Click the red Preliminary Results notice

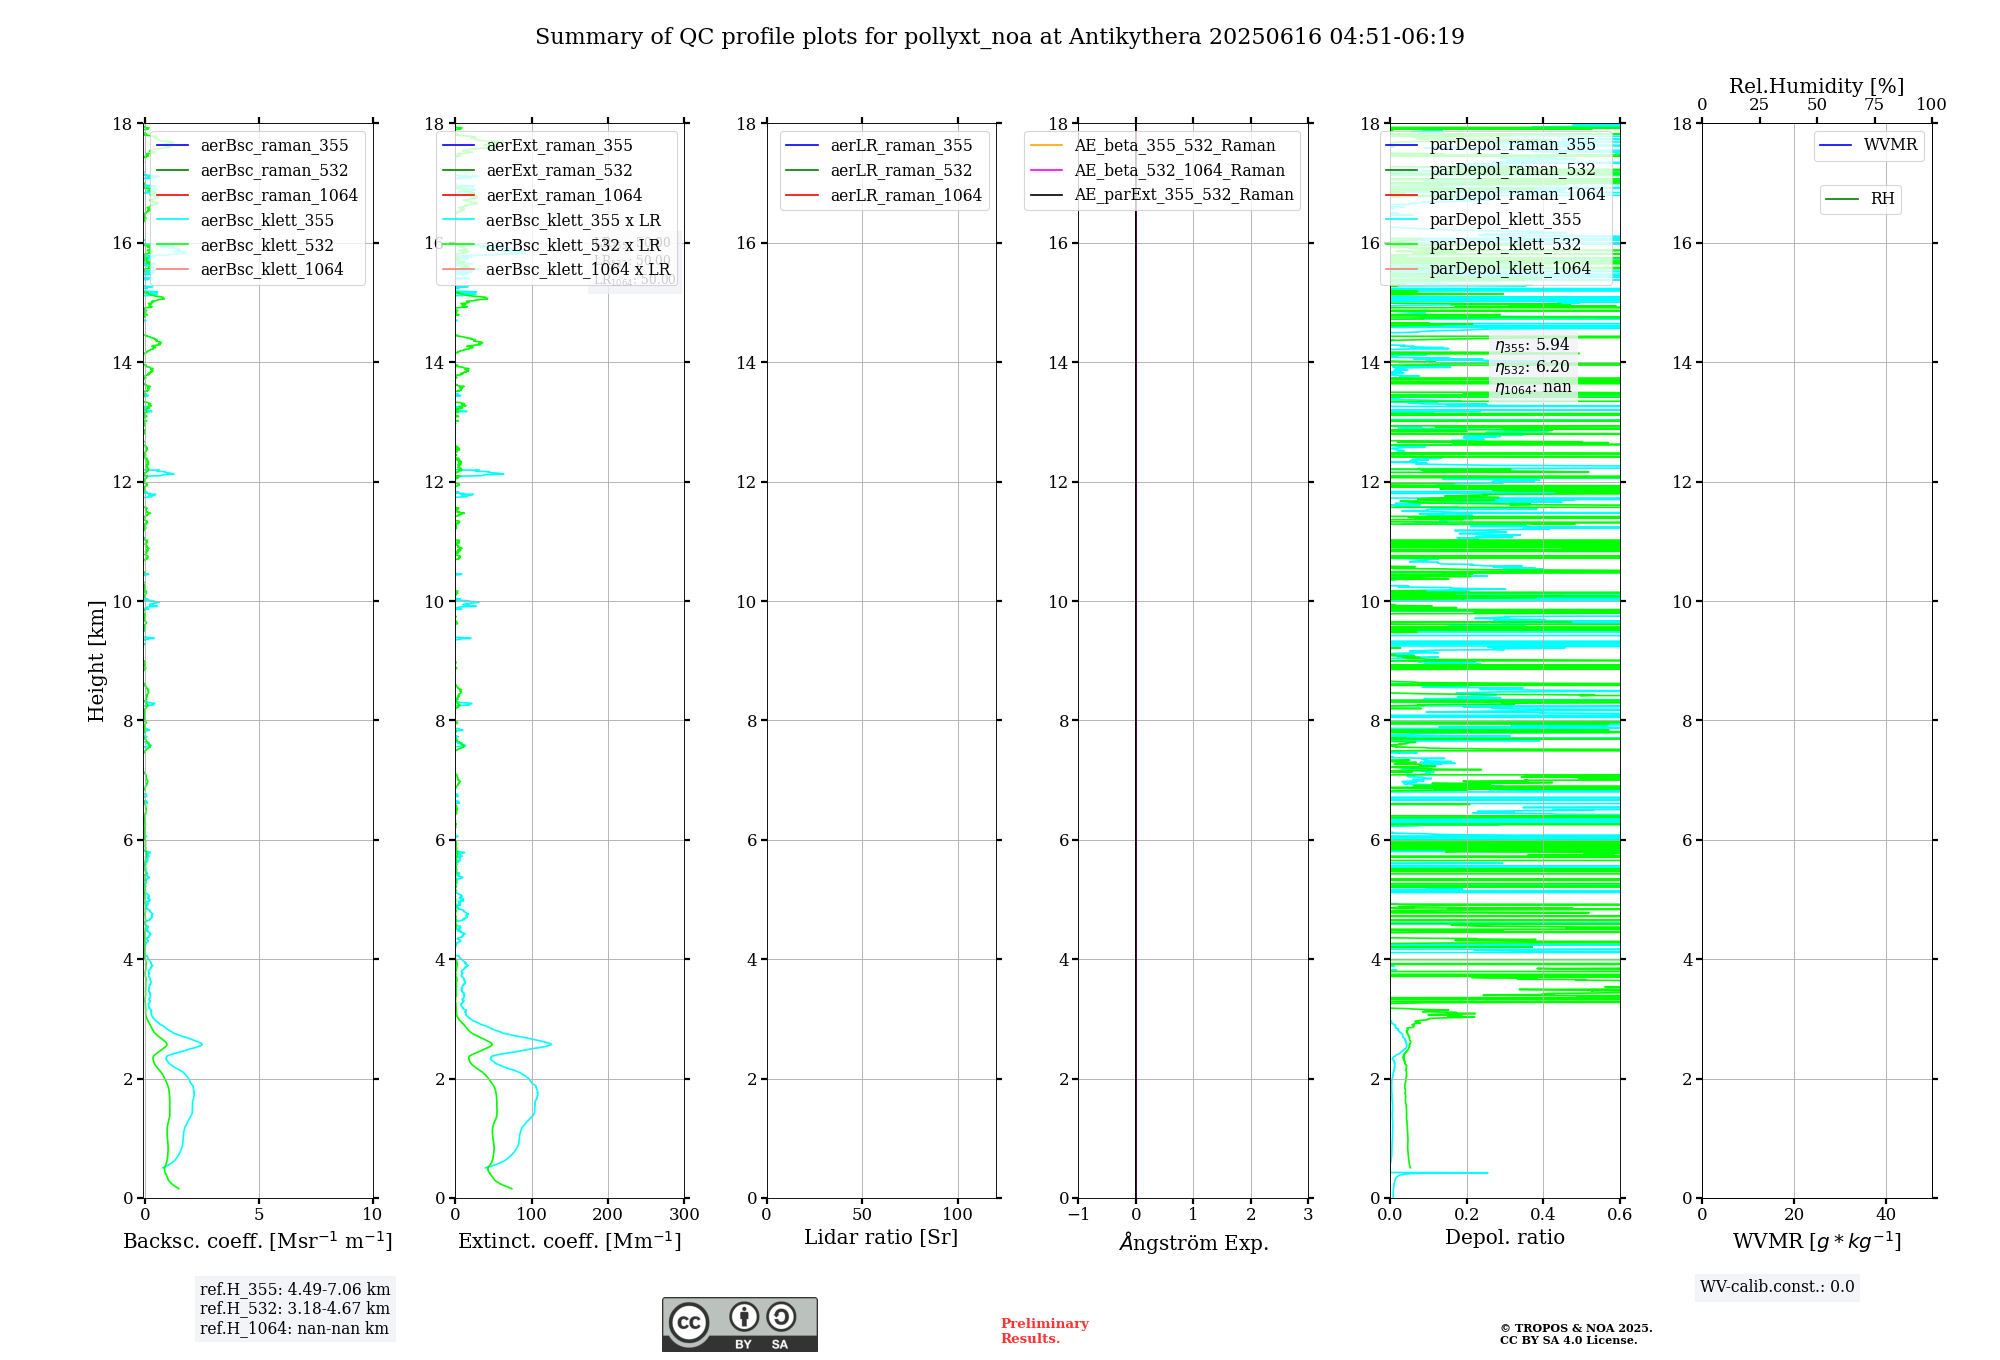pos(1045,1331)
